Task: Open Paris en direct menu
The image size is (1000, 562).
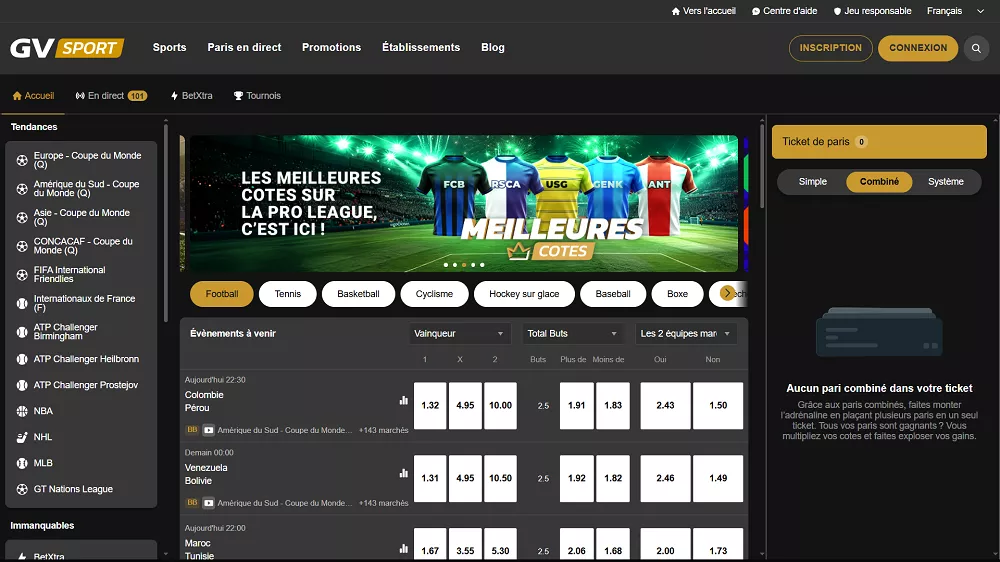Action: (244, 47)
